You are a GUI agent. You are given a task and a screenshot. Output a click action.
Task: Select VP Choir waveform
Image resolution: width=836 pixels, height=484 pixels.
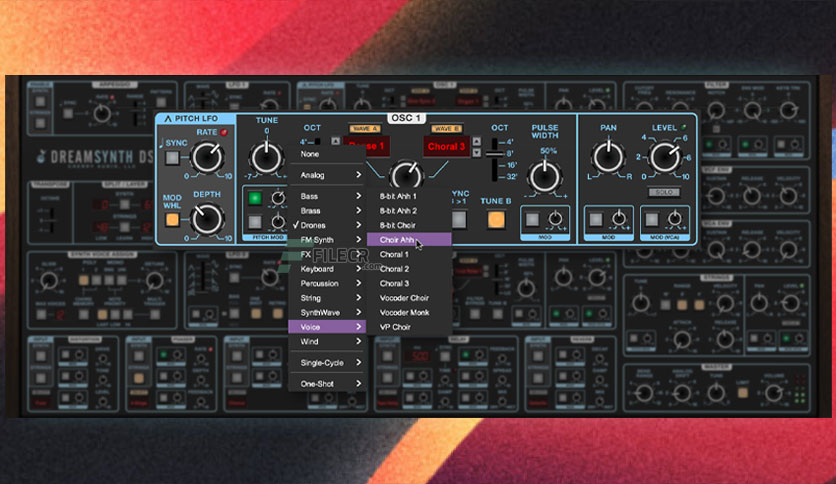point(409,327)
